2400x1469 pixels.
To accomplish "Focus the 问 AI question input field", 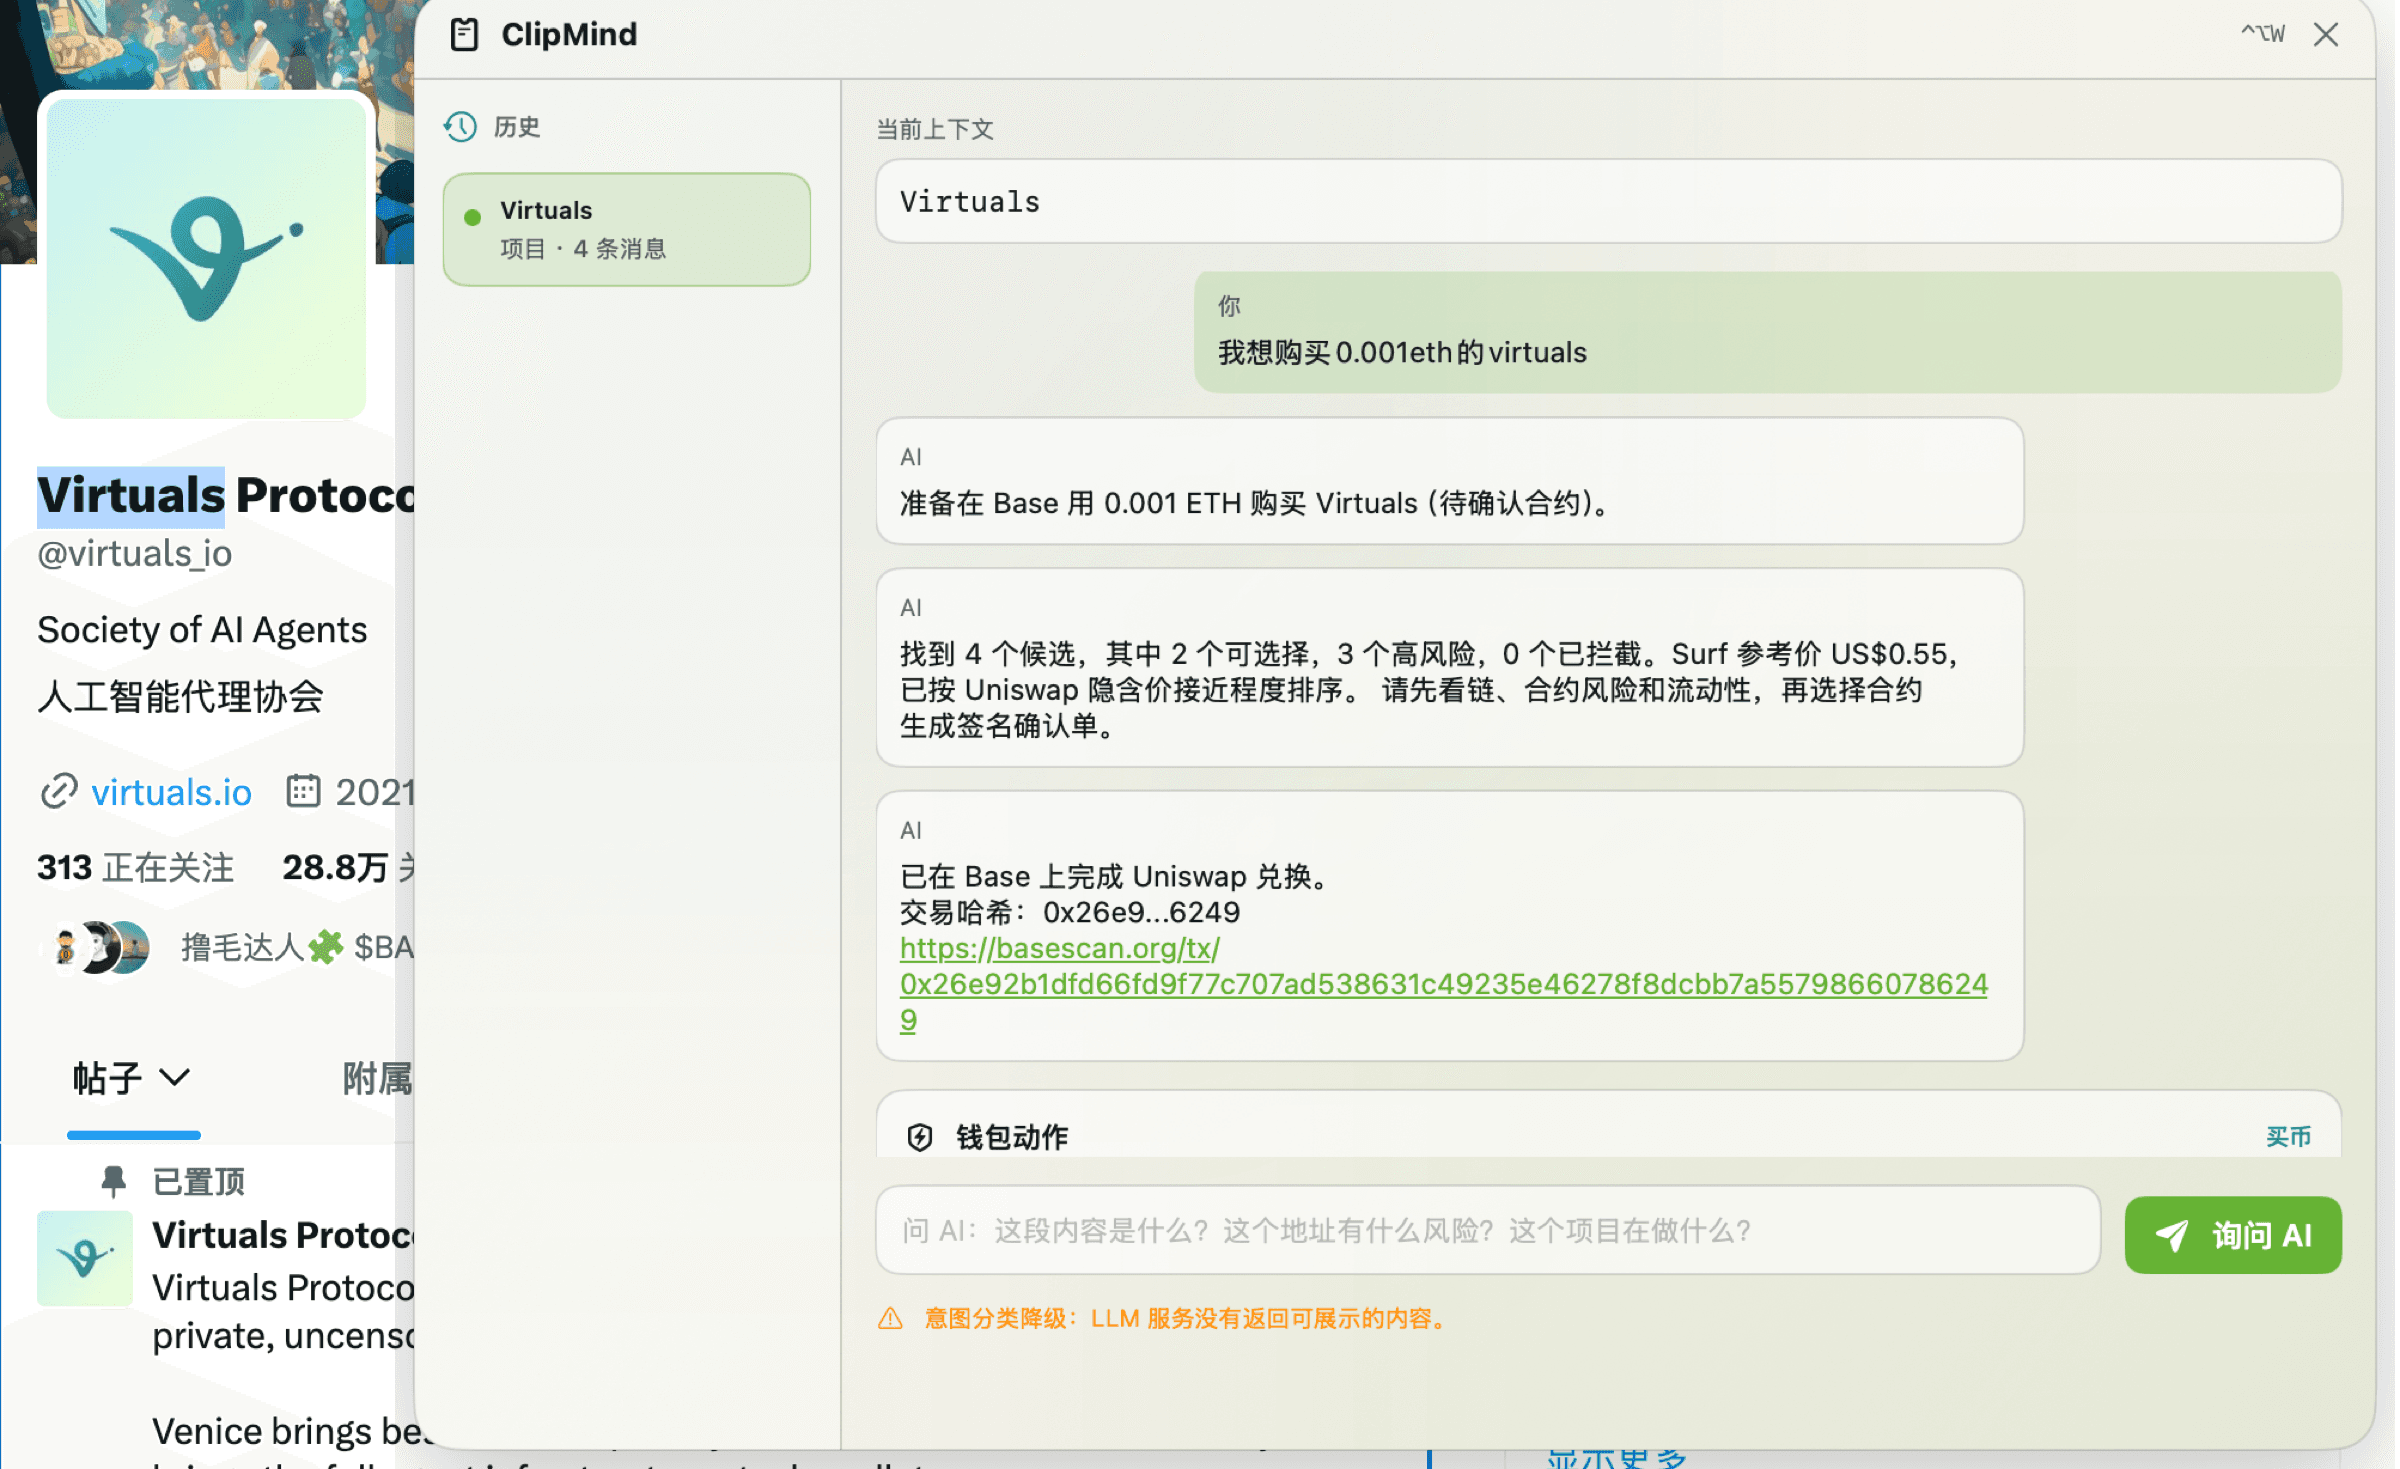I will [x=1488, y=1231].
